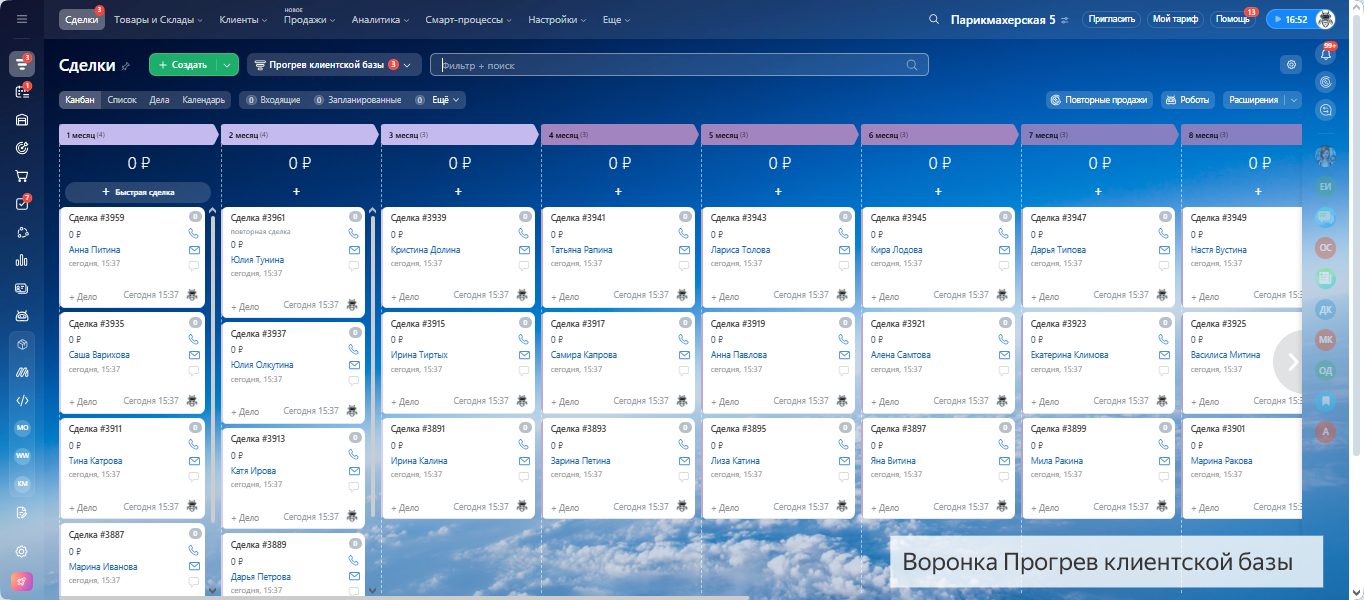1364x600 pixels.
Task: Open contact Татьяна Рапина link
Action: pos(581,250)
